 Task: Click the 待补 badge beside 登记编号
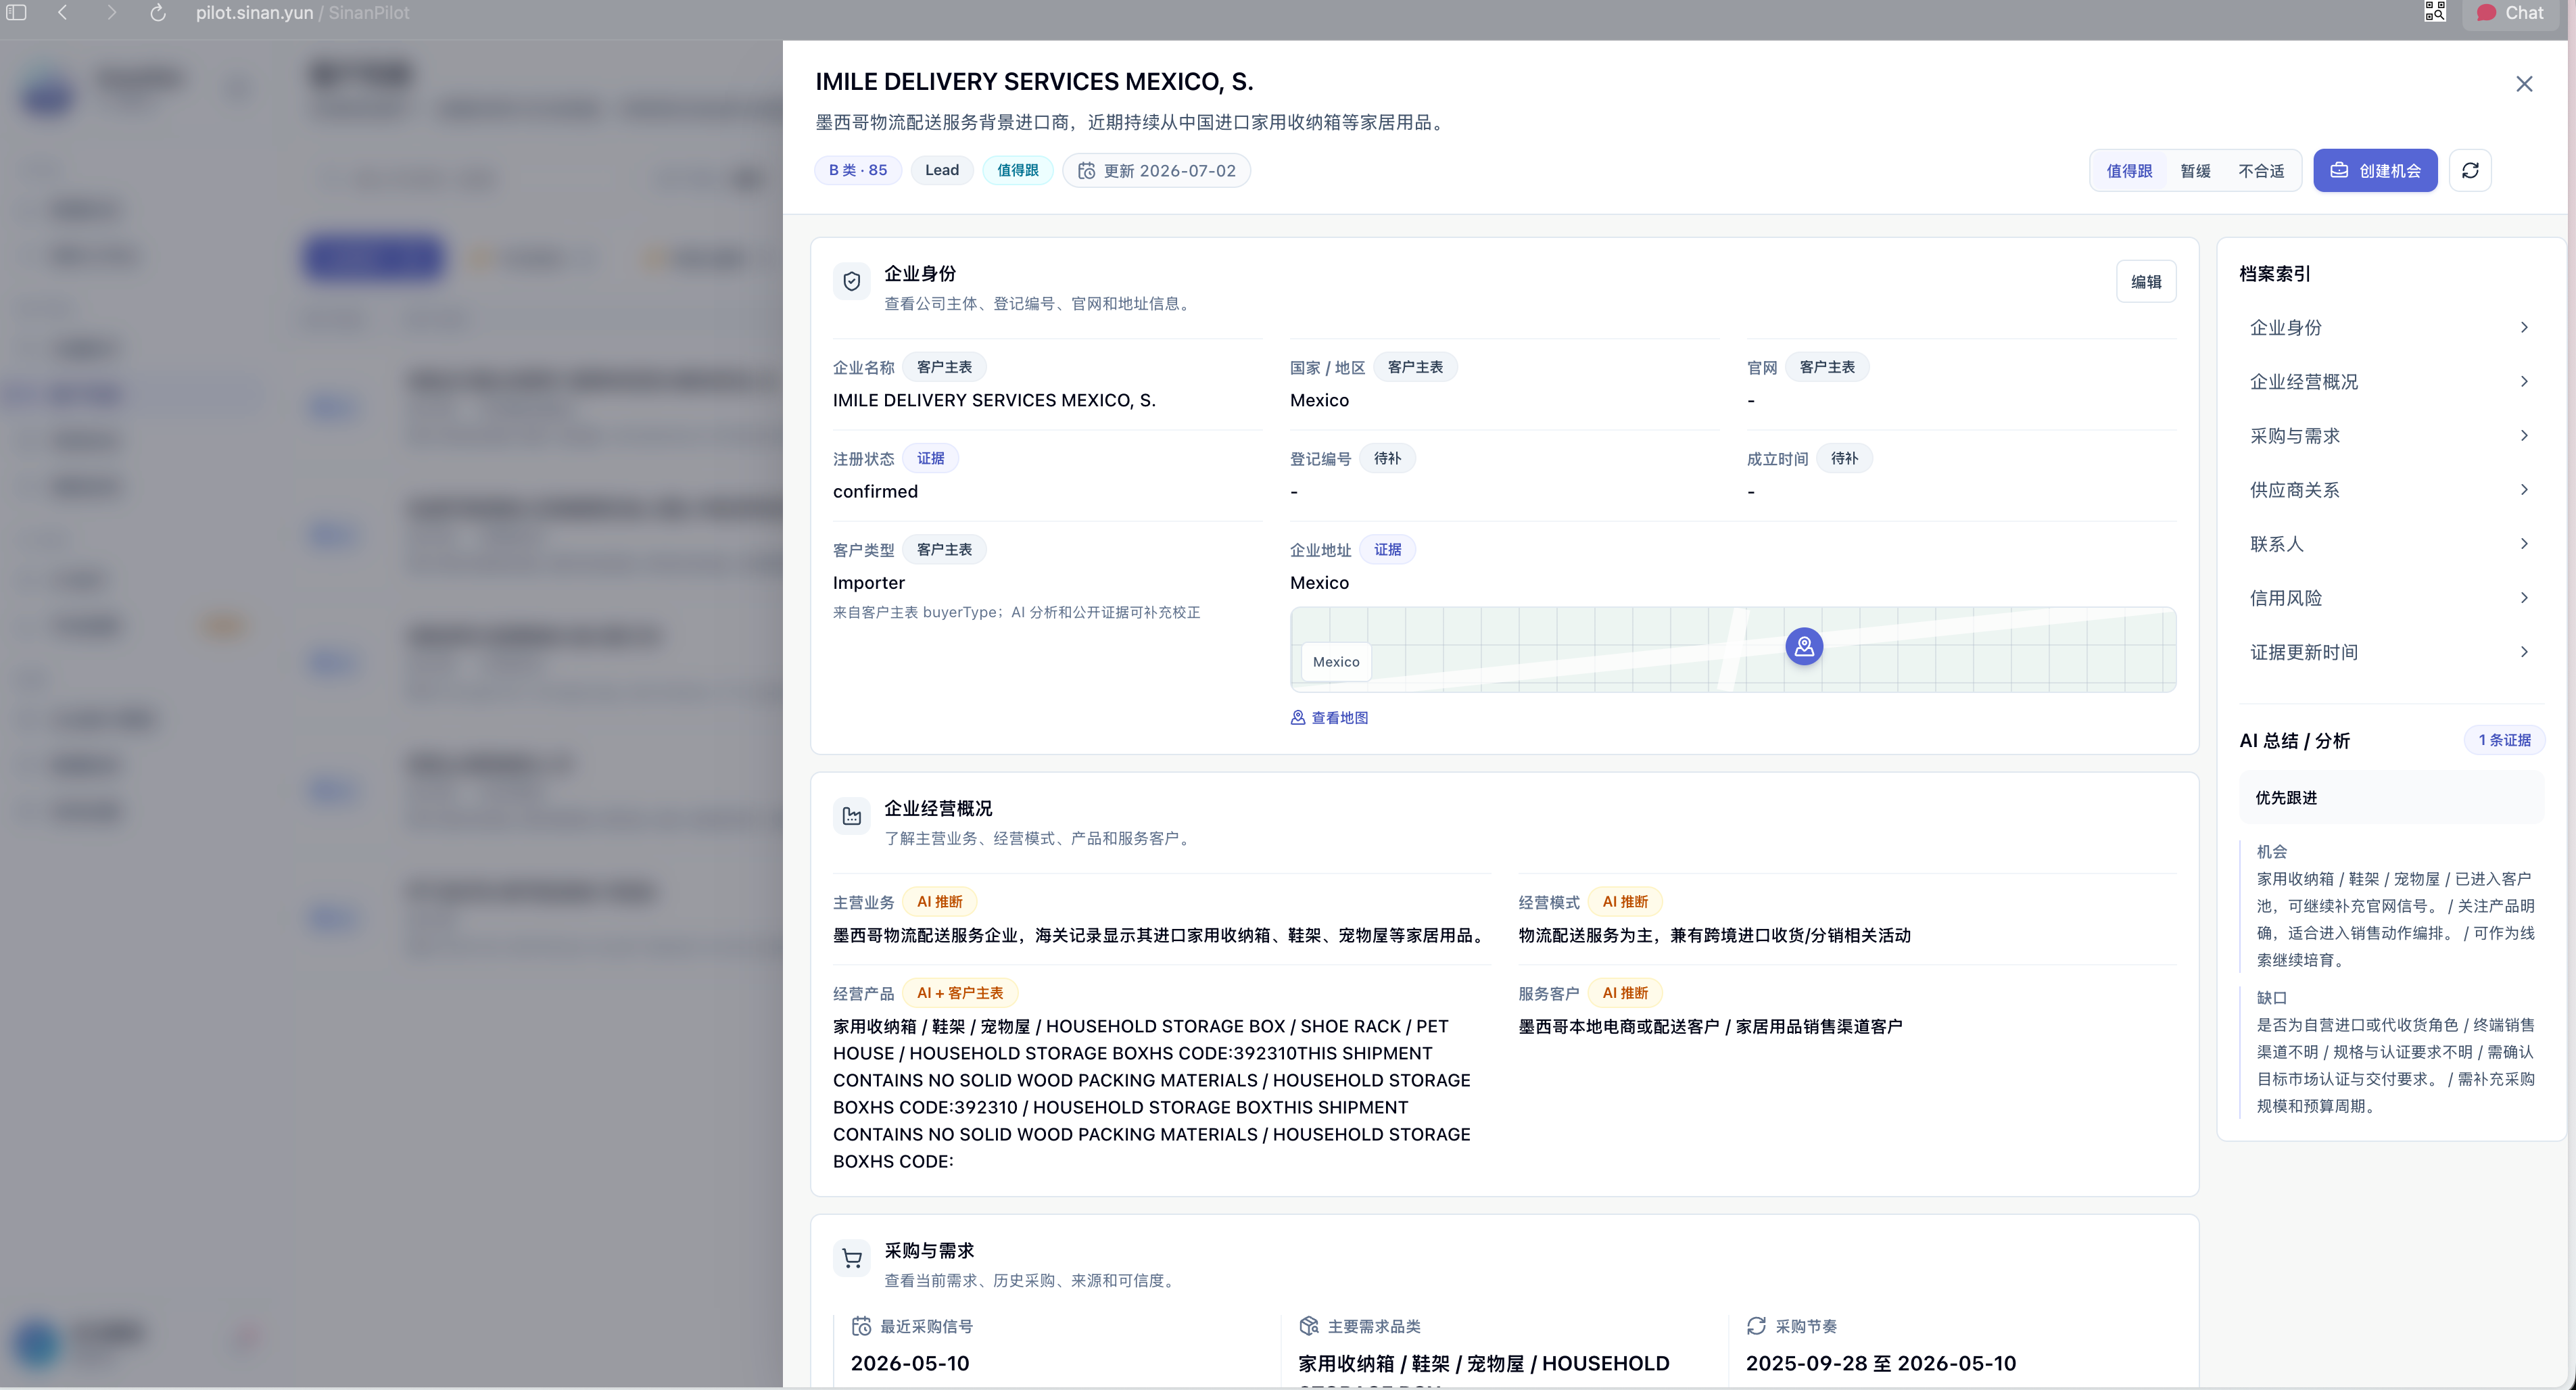click(1388, 458)
